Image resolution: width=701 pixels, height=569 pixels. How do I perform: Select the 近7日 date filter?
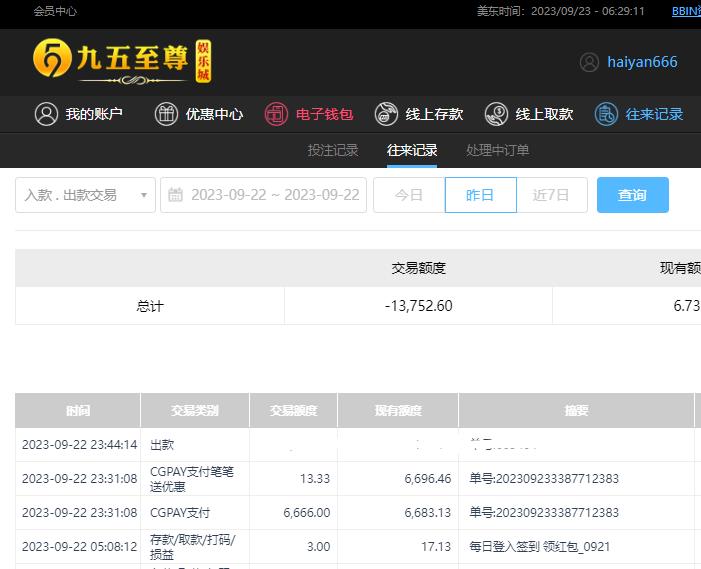point(551,195)
